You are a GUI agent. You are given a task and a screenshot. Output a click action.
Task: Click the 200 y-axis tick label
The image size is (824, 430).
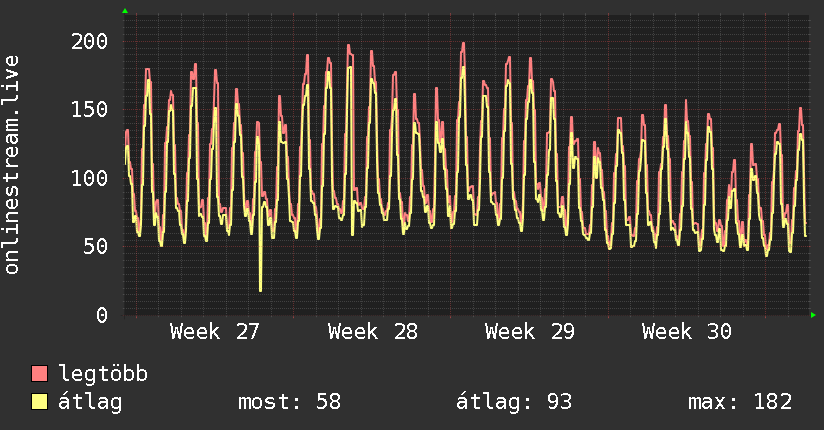[x=89, y=41]
